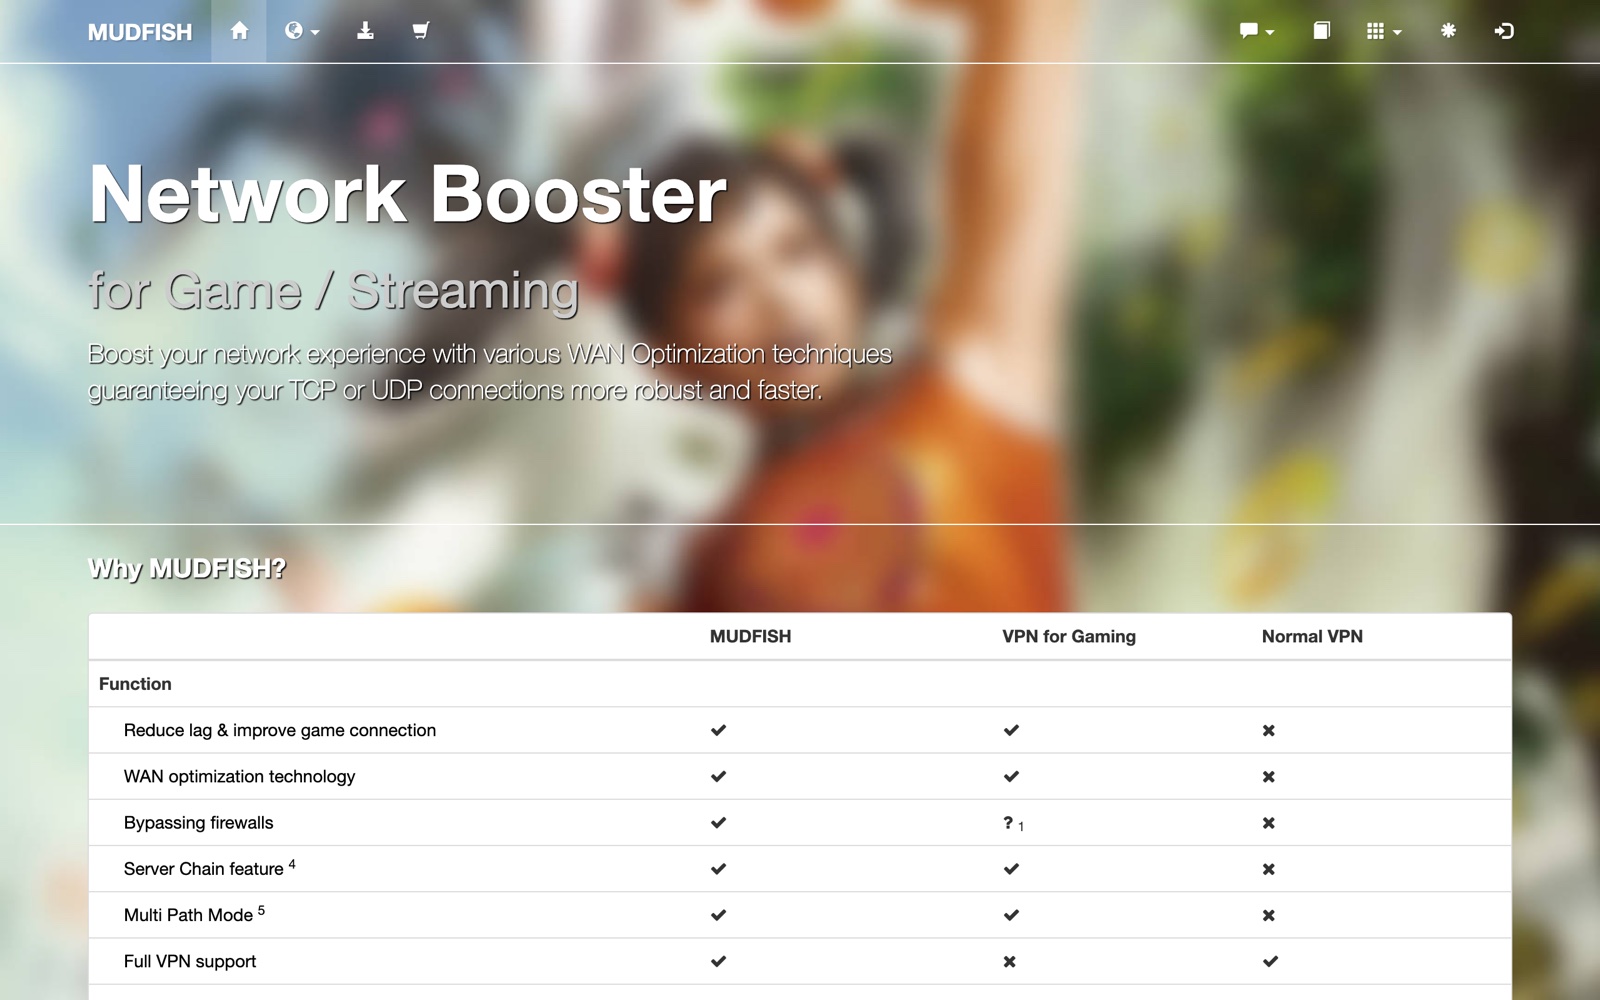Open the shopping cart icon
Viewport: 1600px width, 1000px height.
pyautogui.click(x=421, y=31)
